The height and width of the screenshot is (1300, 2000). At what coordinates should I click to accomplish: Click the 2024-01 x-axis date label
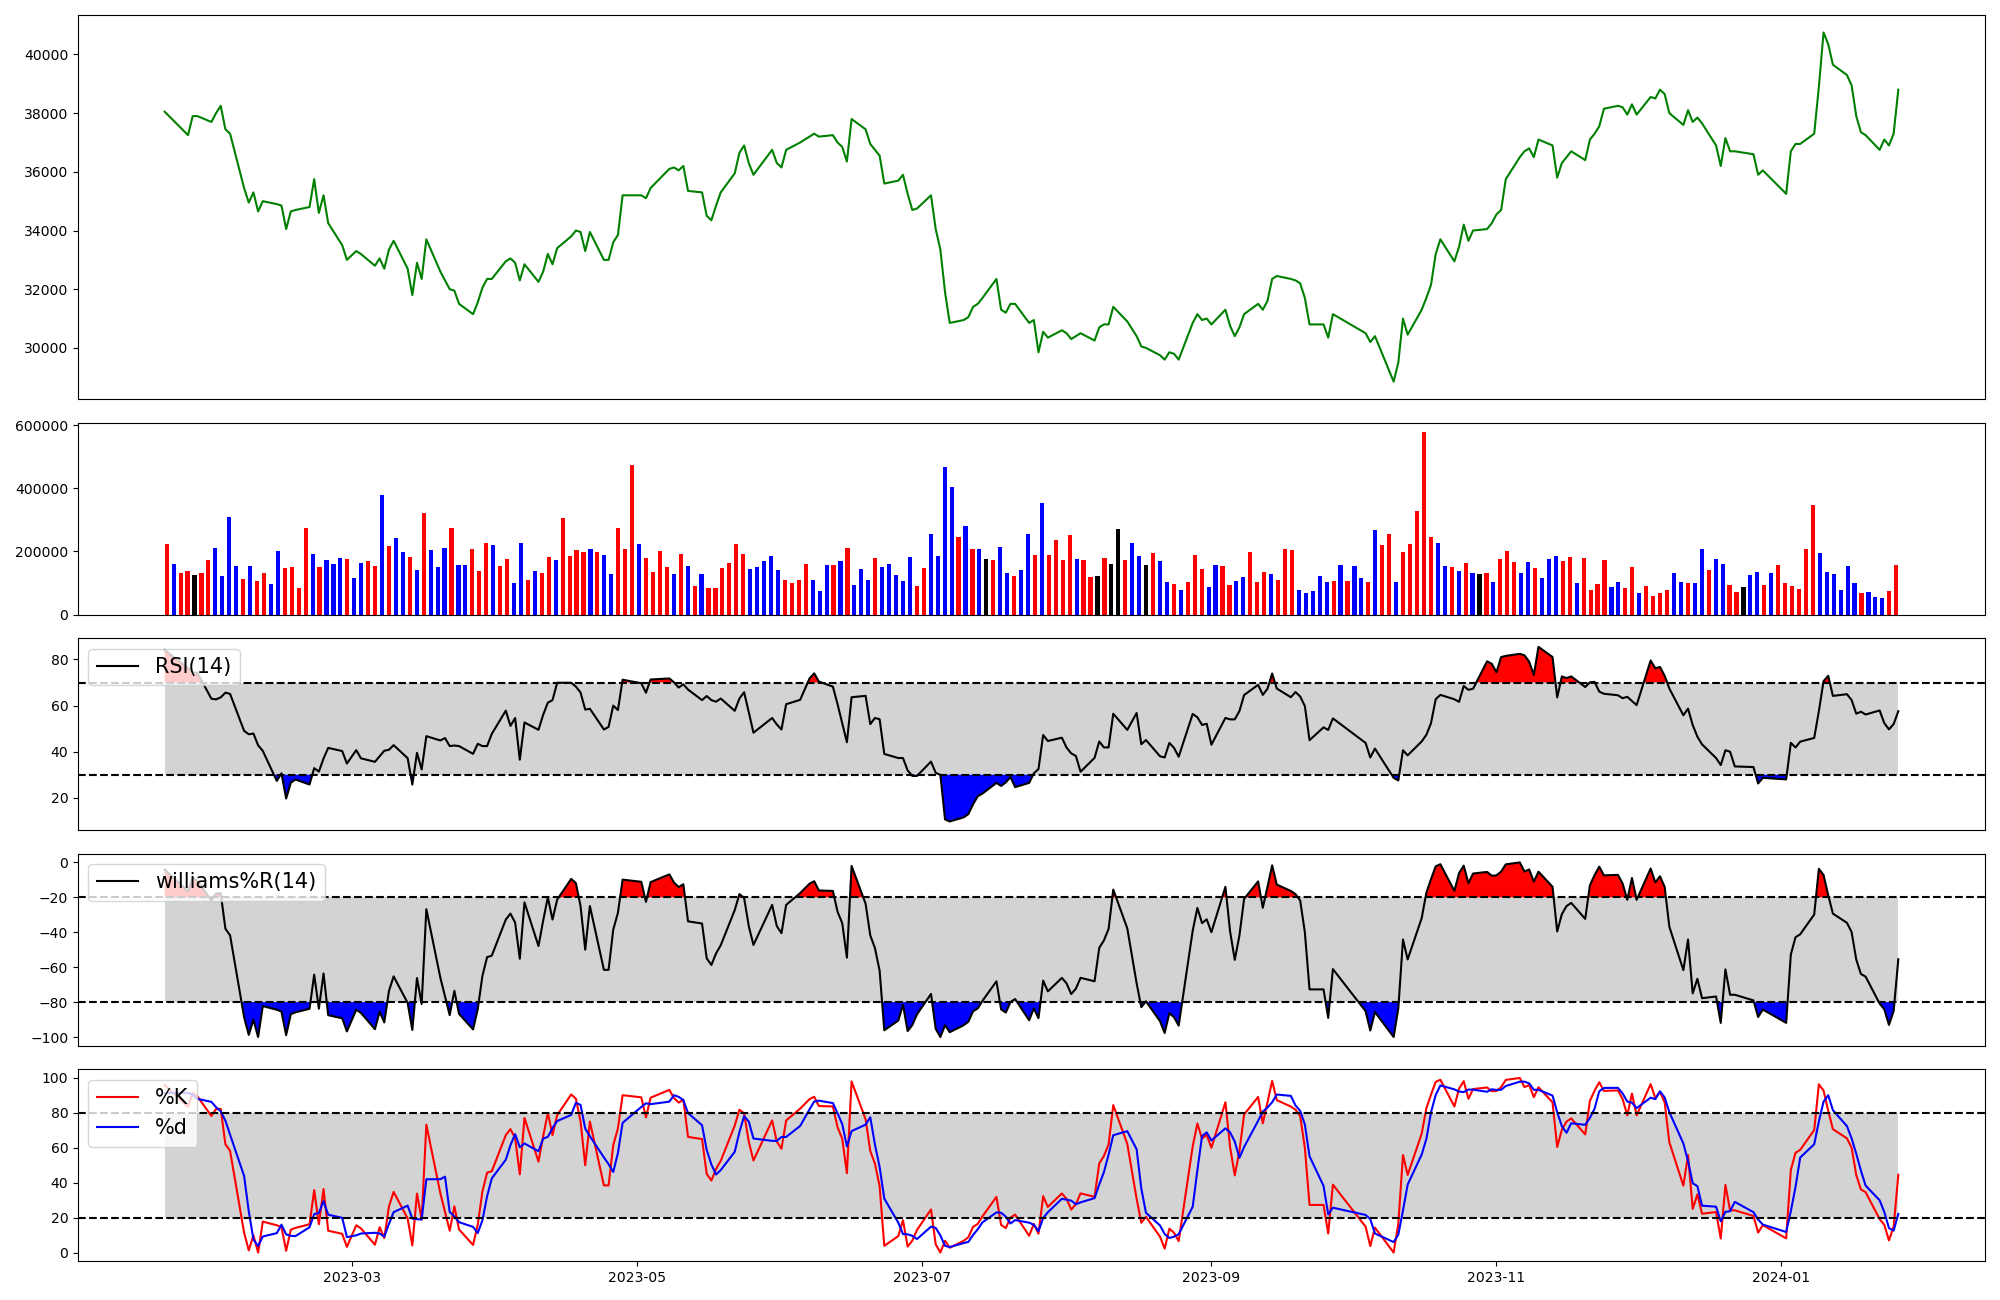(x=1781, y=1277)
